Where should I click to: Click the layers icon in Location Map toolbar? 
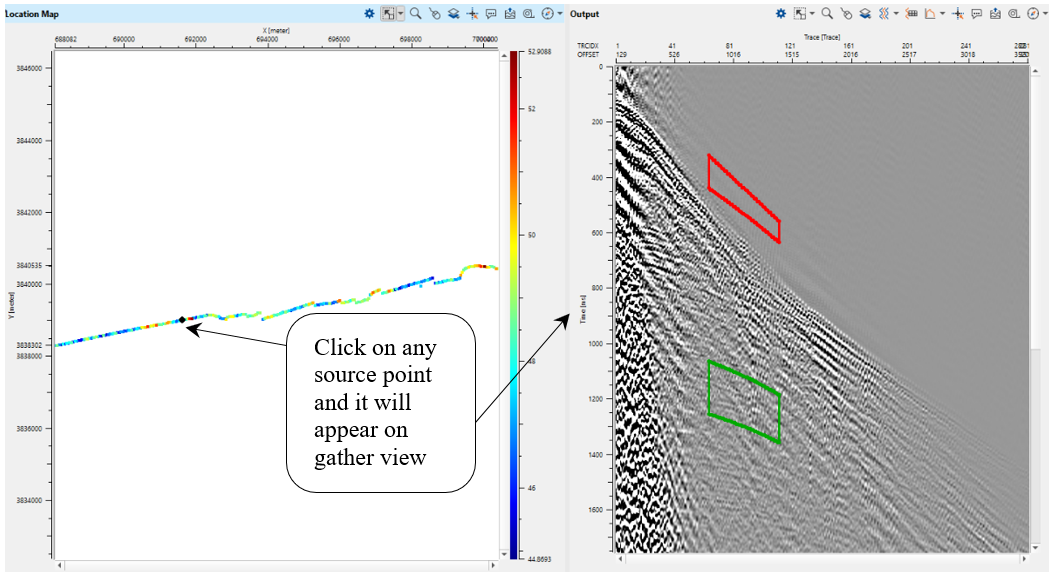[453, 14]
